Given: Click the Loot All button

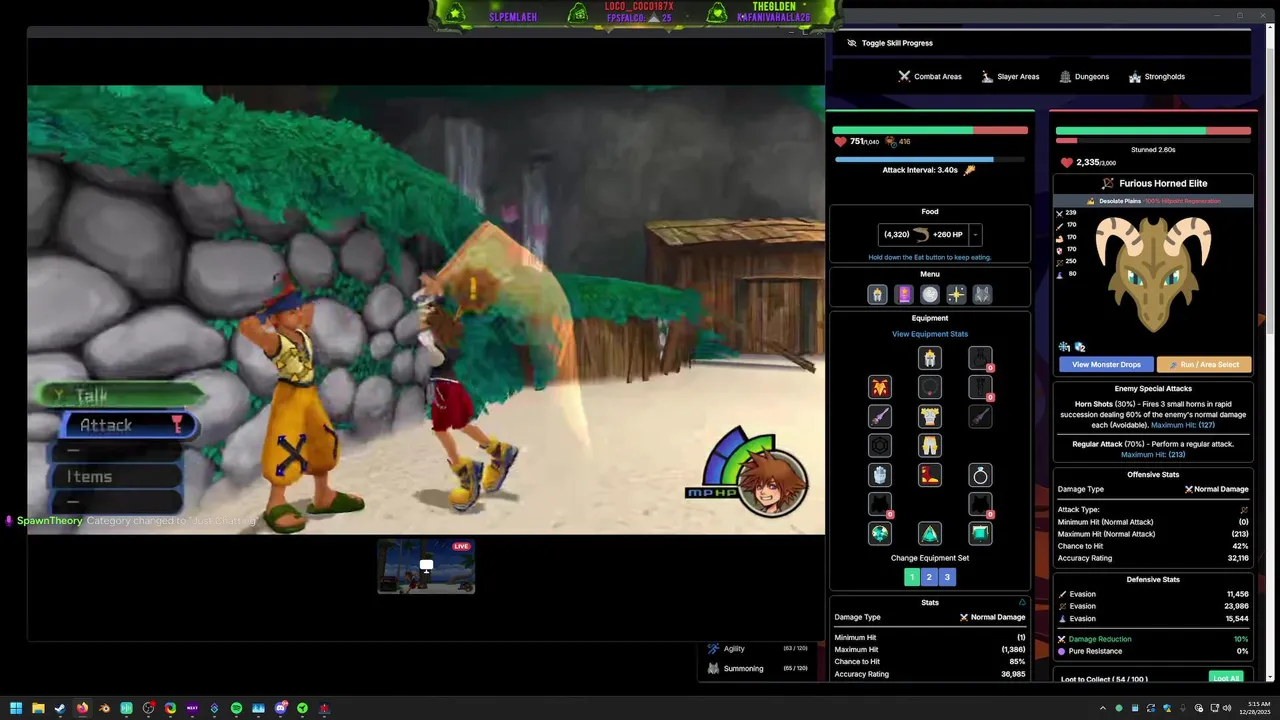Looking at the screenshot, I should pyautogui.click(x=1226, y=678).
